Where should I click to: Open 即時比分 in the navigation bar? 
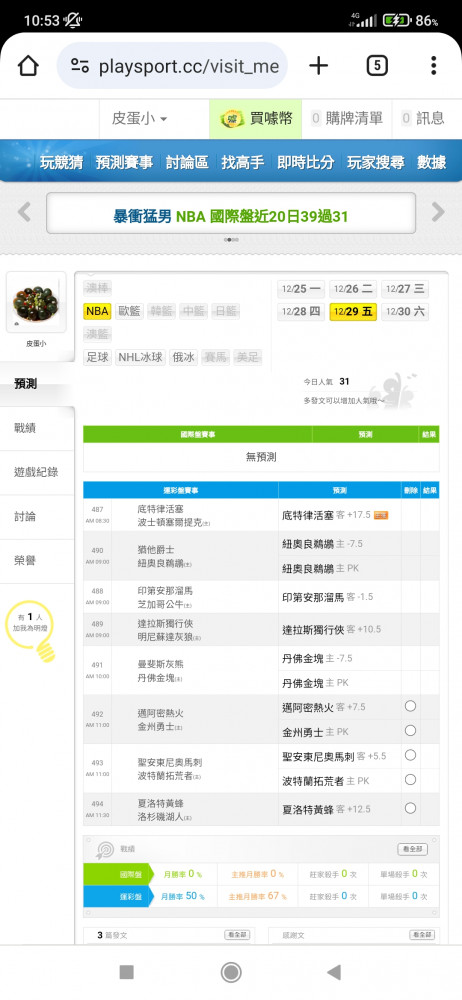305,162
